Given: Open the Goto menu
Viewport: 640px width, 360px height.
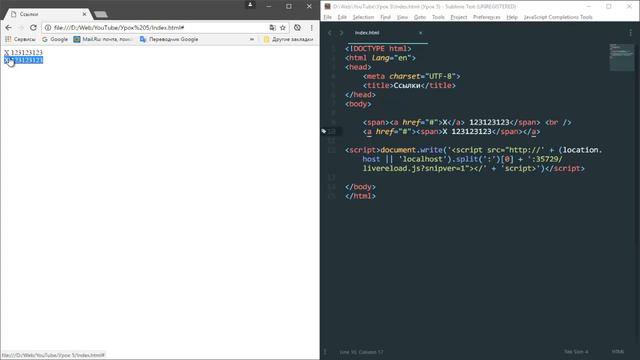Looking at the screenshot, I should coord(420,17).
